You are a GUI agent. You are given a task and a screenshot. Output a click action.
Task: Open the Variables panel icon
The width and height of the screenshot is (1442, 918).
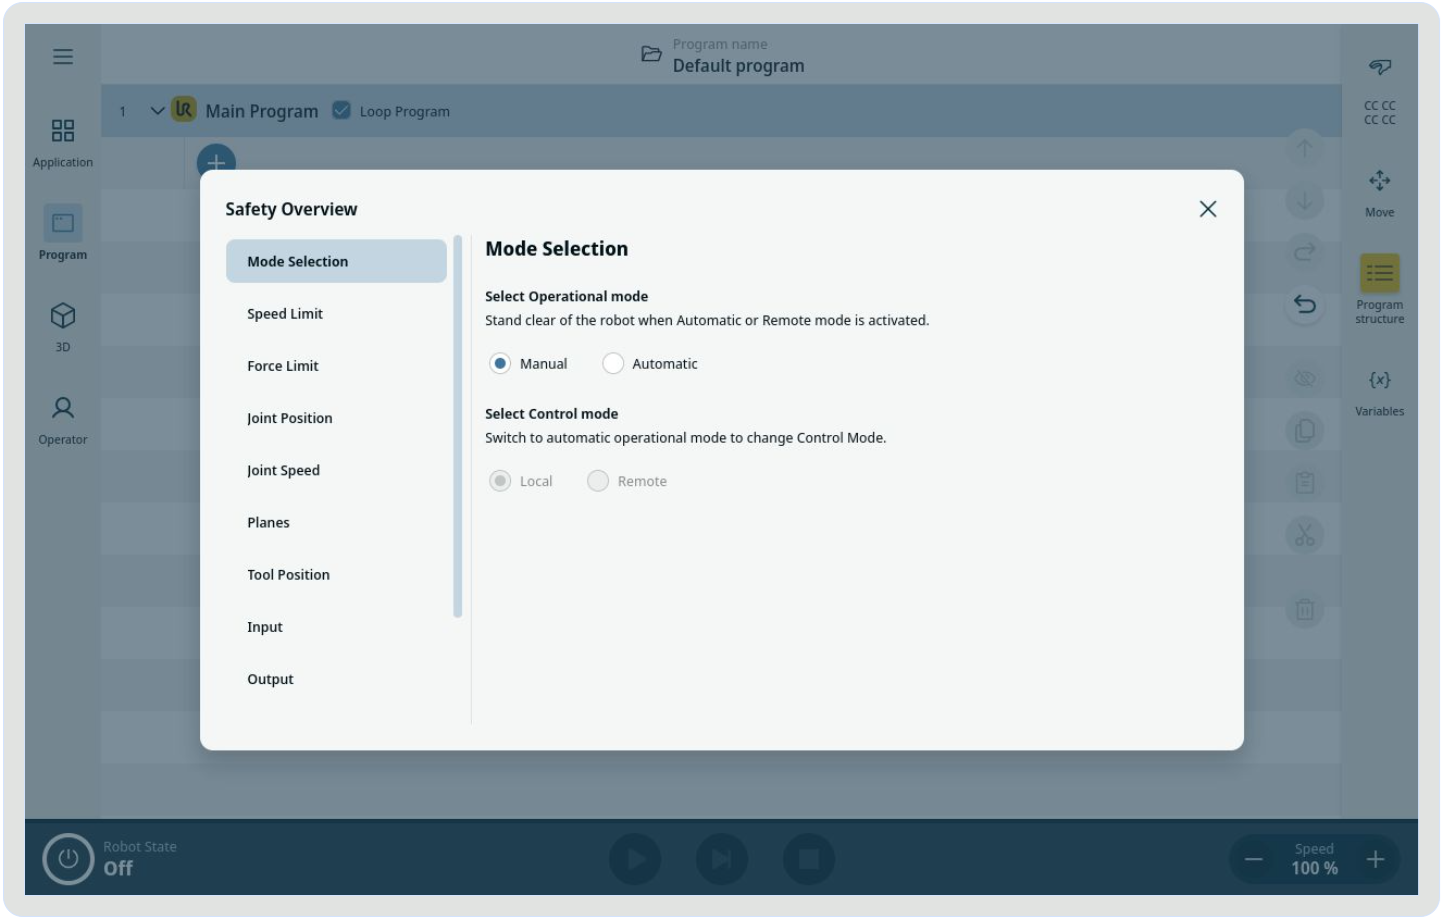(1379, 380)
